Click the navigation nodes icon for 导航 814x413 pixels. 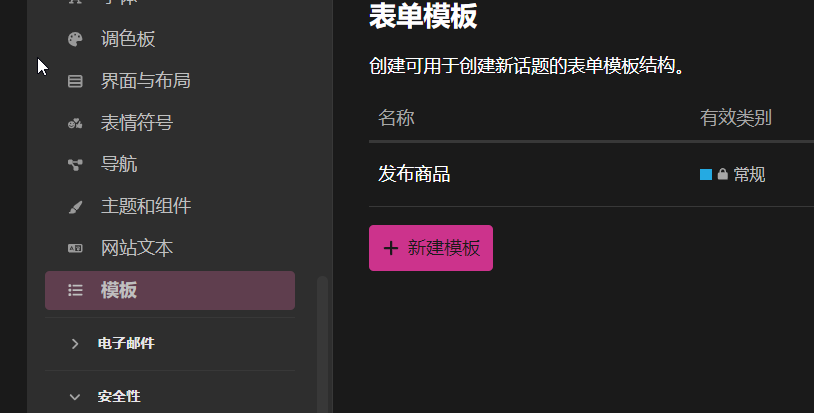pos(75,164)
